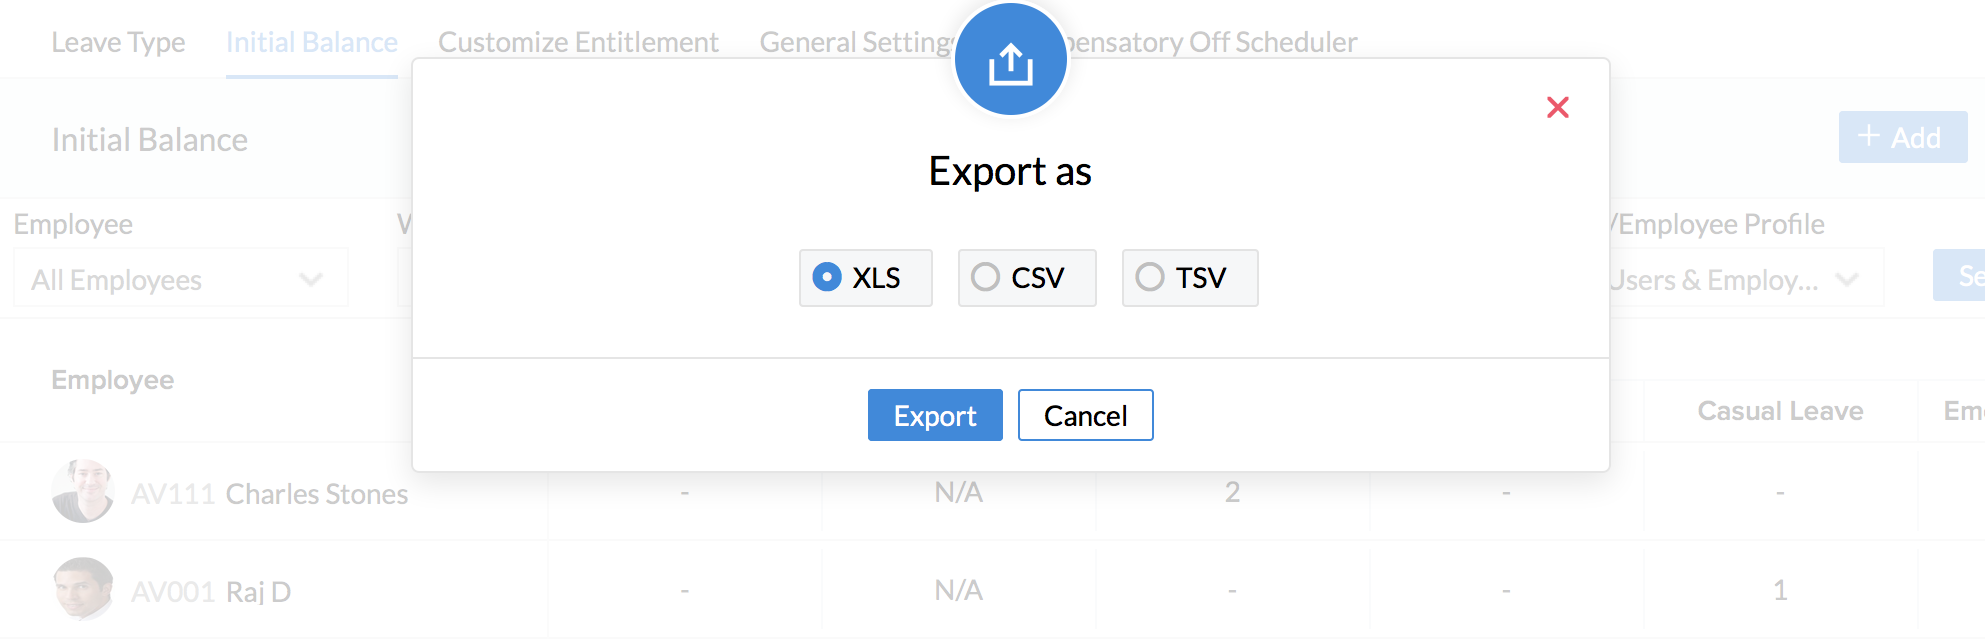
Task: Click the blue export upload icon
Action: pos(1010,62)
